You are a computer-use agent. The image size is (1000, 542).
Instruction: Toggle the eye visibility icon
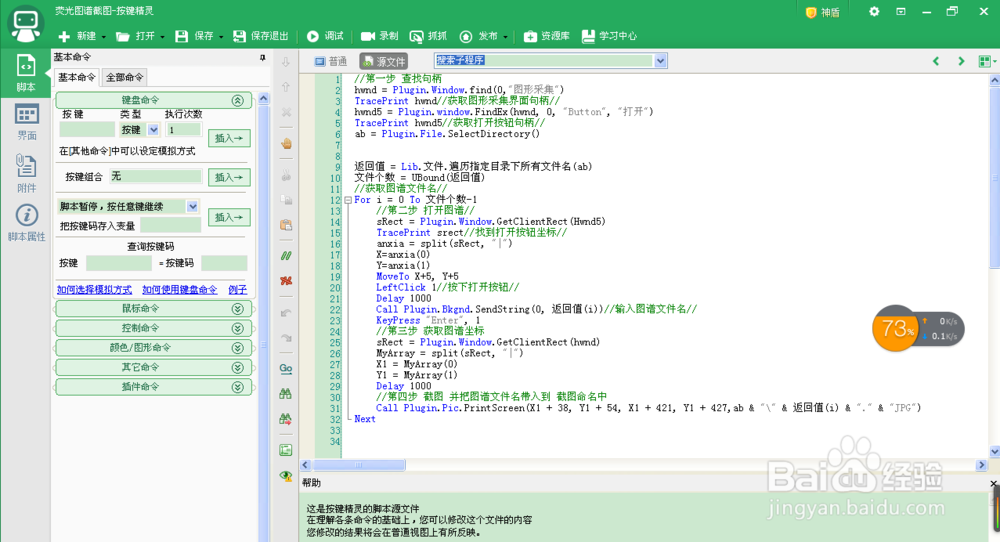click(286, 476)
